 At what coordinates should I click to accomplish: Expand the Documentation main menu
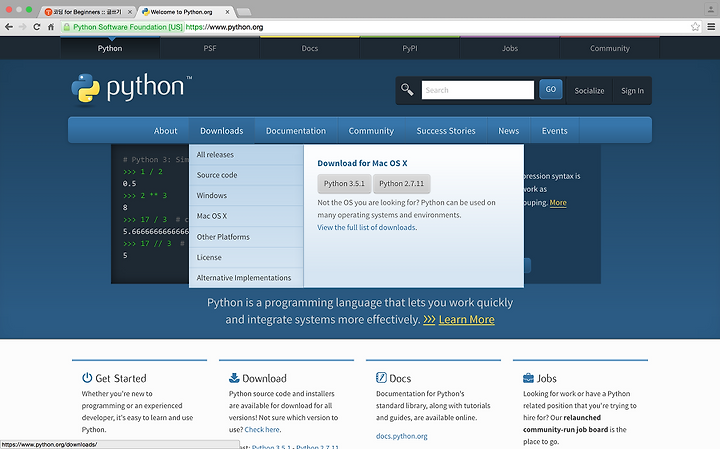coord(296,131)
